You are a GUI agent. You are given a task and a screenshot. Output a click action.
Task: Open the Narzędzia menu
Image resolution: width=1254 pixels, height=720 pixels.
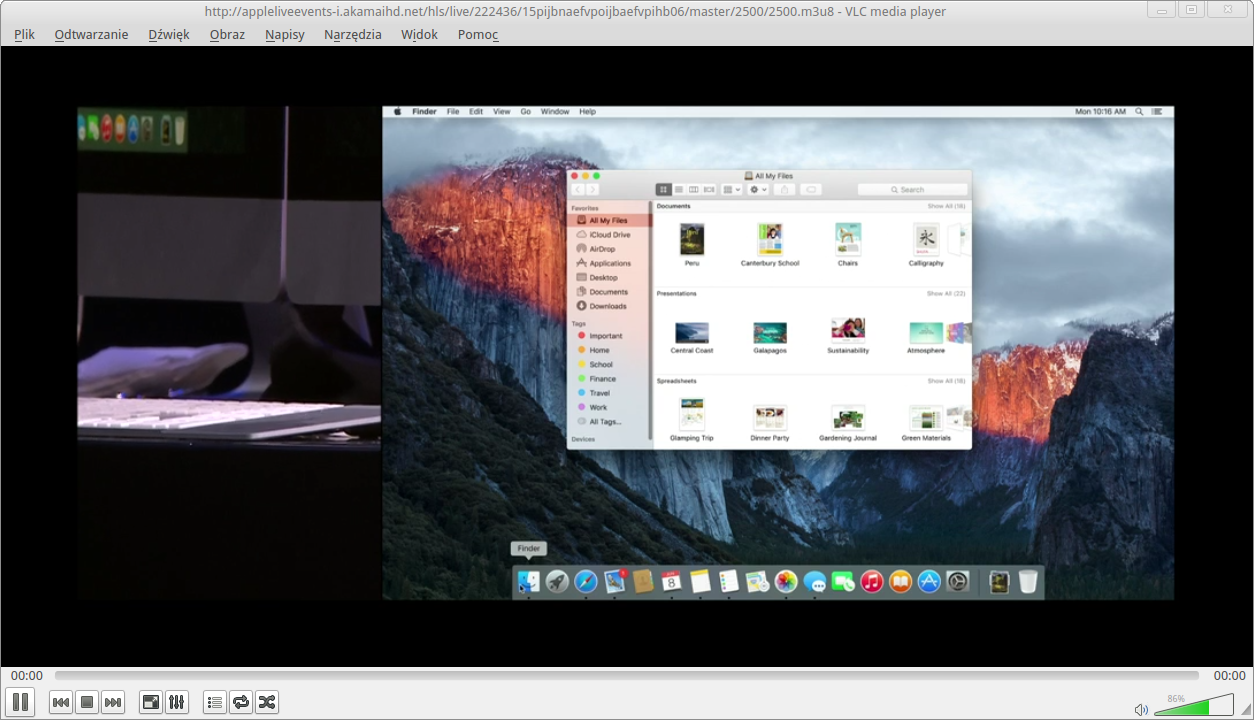point(353,34)
